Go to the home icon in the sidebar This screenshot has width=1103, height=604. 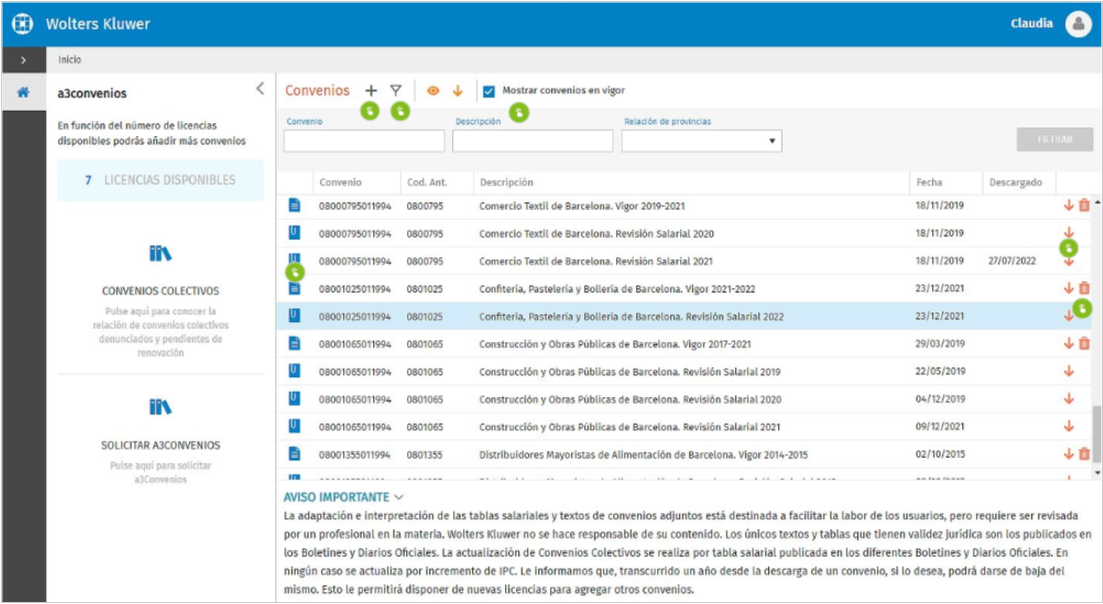[x=23, y=92]
